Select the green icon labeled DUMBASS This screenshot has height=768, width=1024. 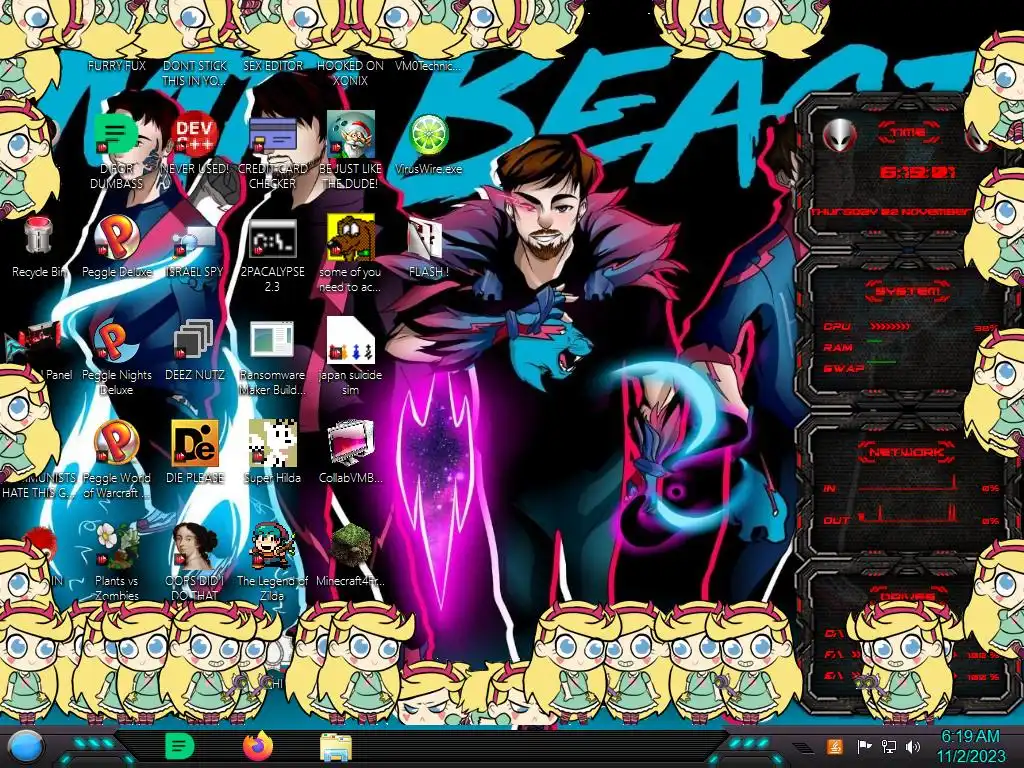[x=116, y=135]
